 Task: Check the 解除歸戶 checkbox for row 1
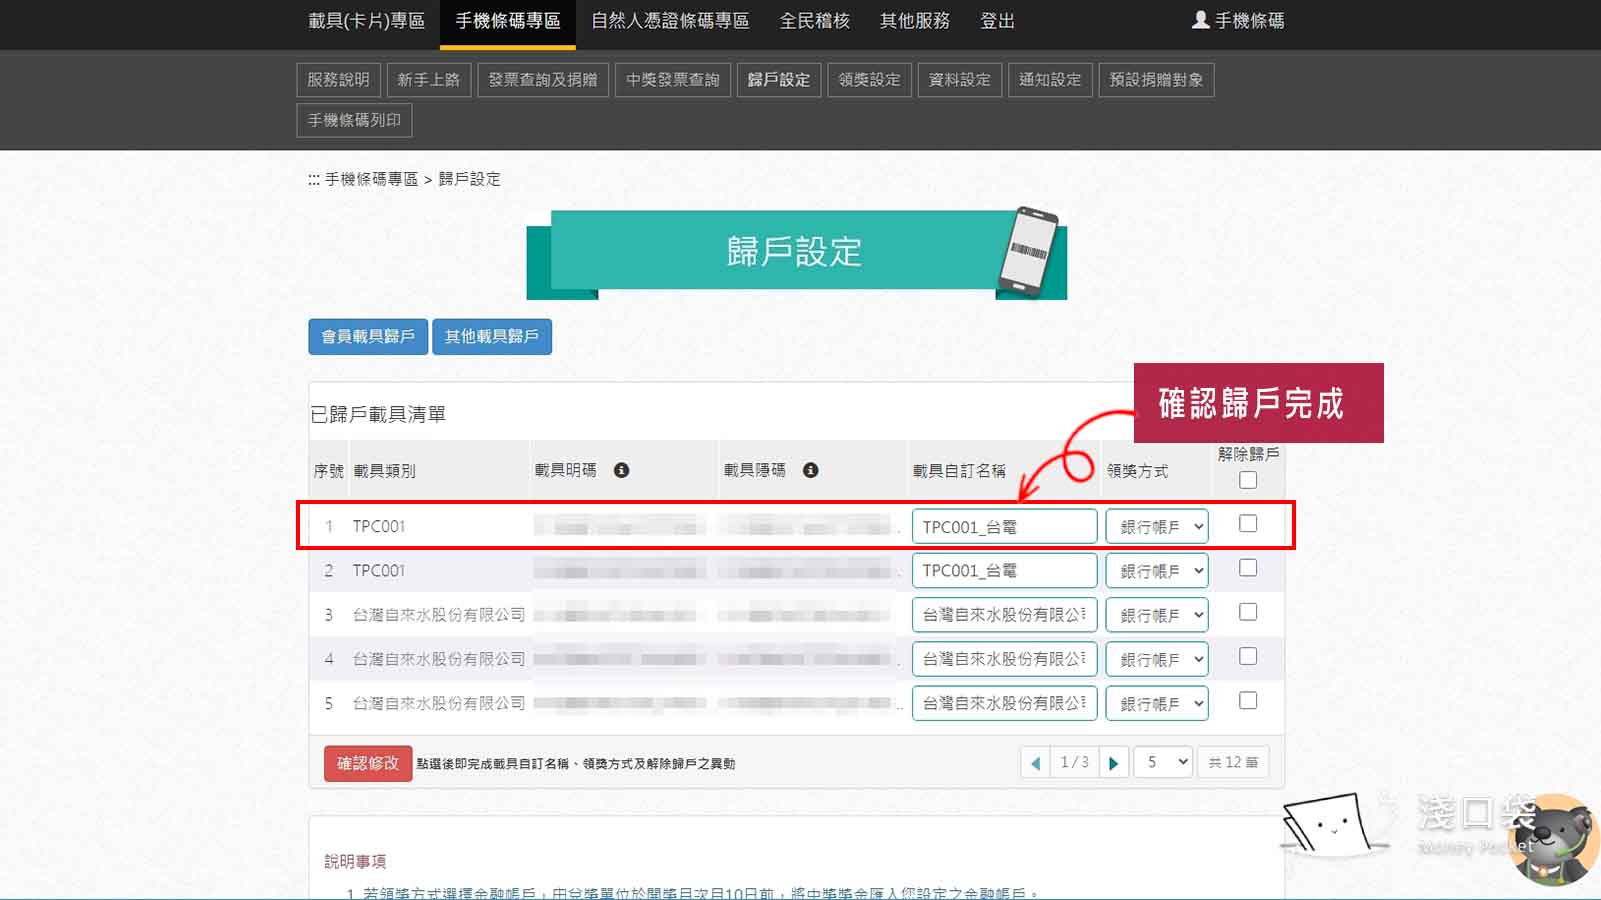tap(1247, 522)
